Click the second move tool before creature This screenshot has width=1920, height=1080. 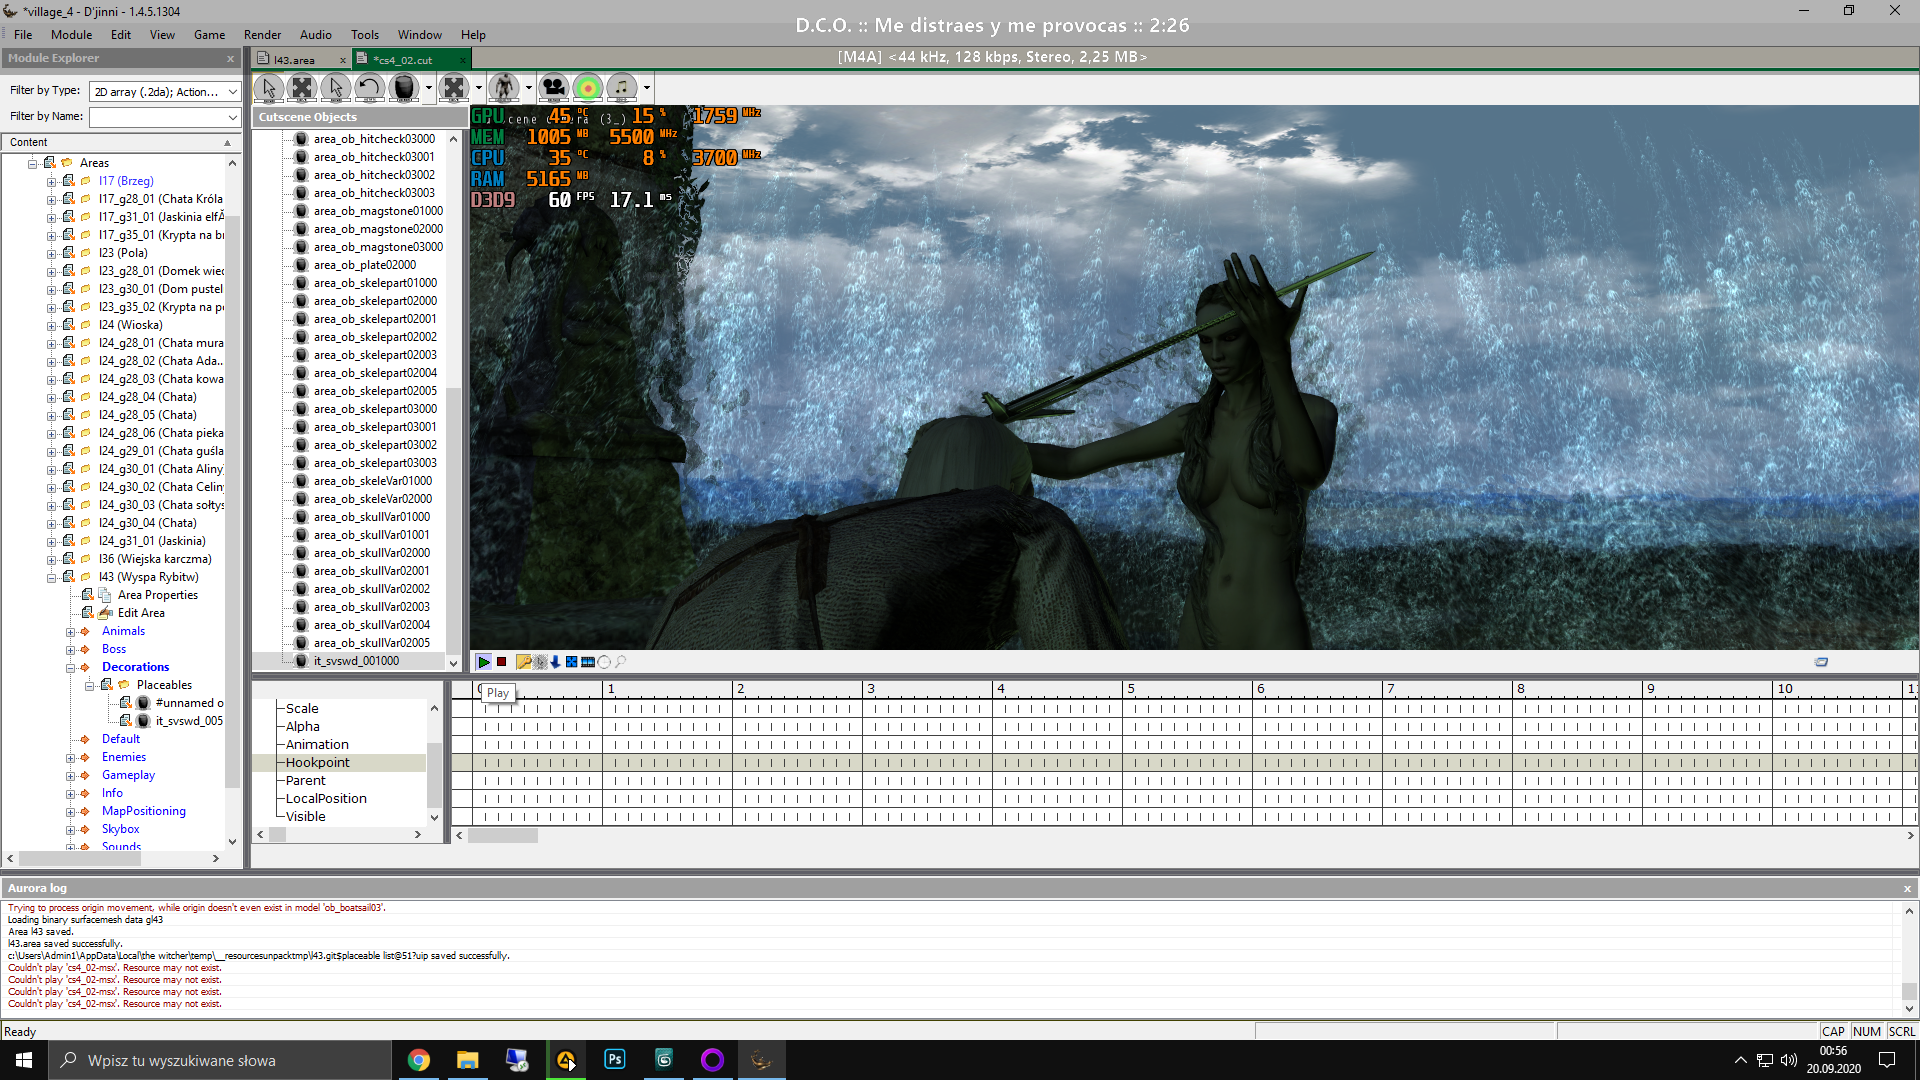click(454, 88)
